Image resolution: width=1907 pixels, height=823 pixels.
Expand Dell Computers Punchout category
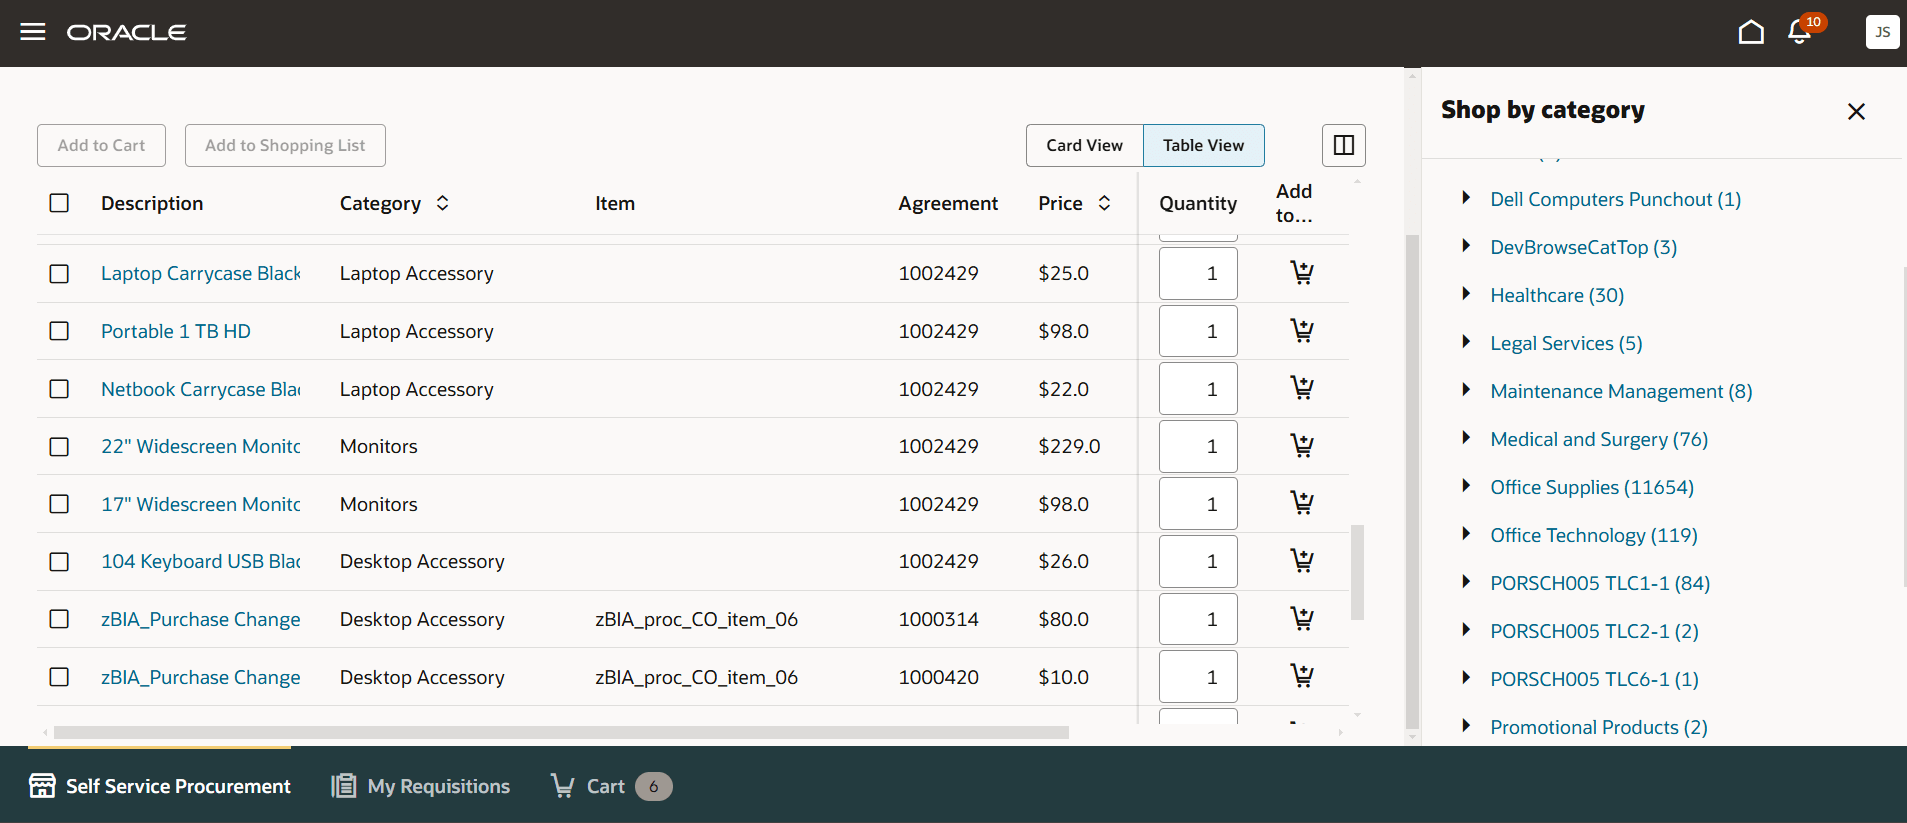1466,198
